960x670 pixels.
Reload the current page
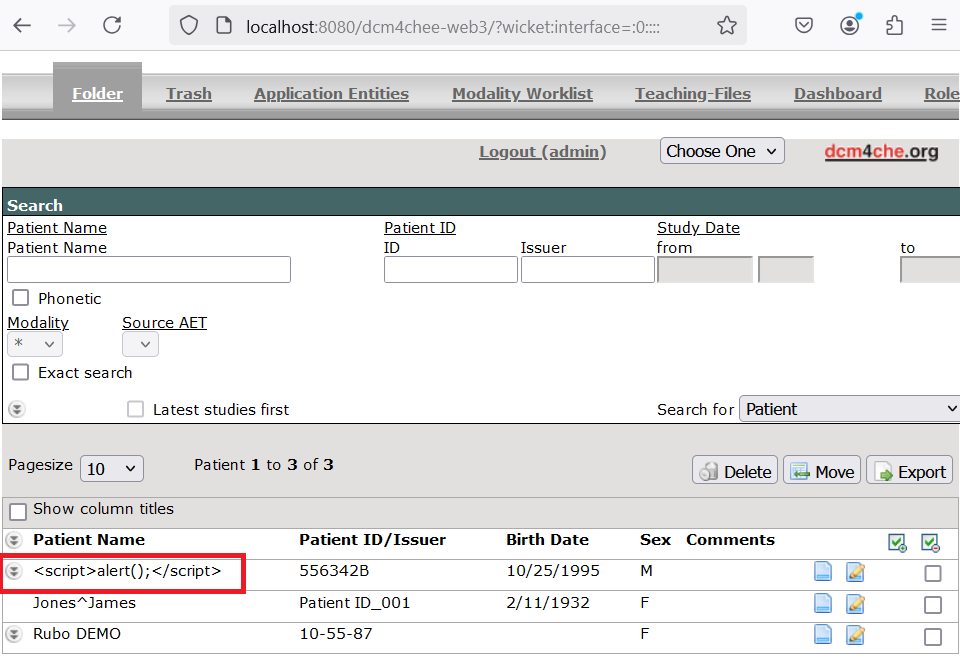pyautogui.click(x=112, y=26)
